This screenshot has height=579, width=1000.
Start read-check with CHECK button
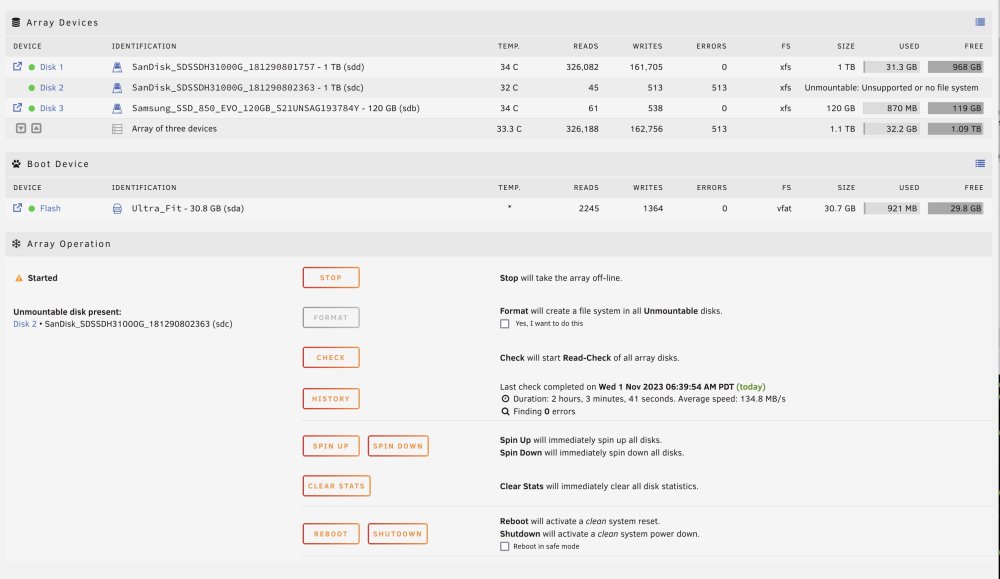[x=331, y=358]
